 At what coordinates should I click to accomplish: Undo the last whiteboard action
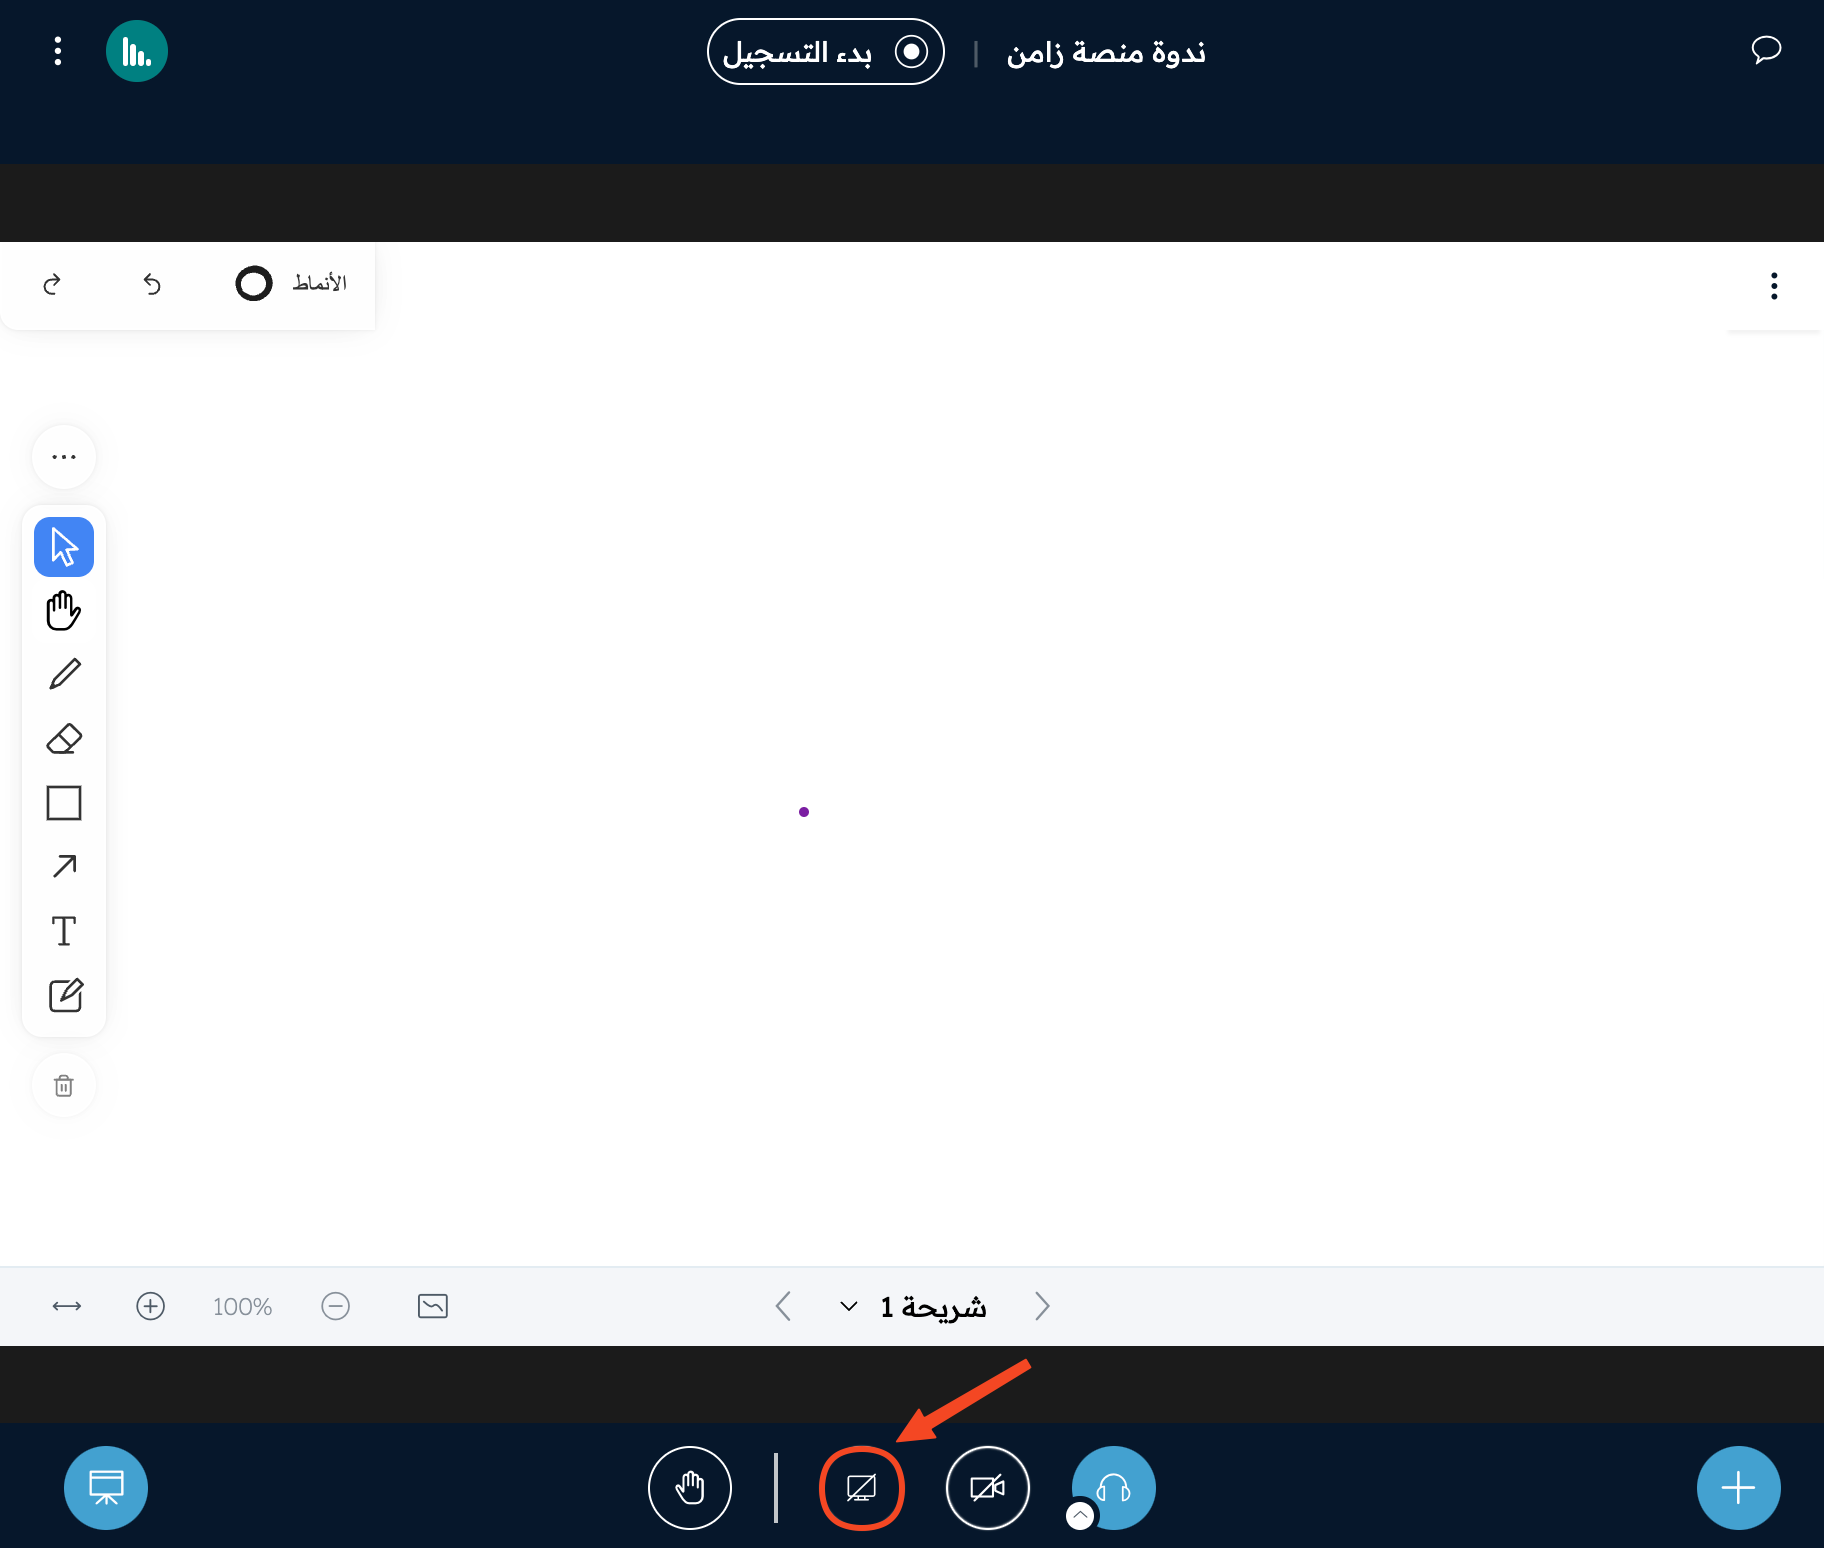coord(152,285)
